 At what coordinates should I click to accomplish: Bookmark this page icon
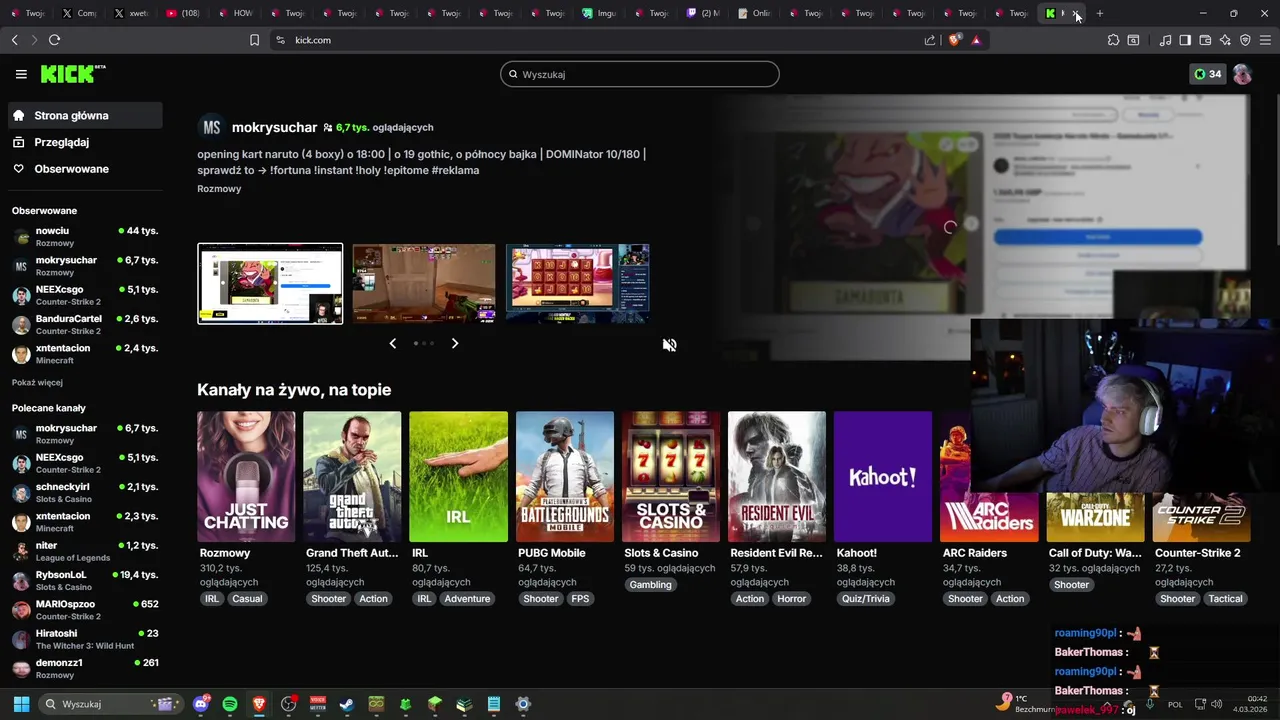(x=254, y=40)
